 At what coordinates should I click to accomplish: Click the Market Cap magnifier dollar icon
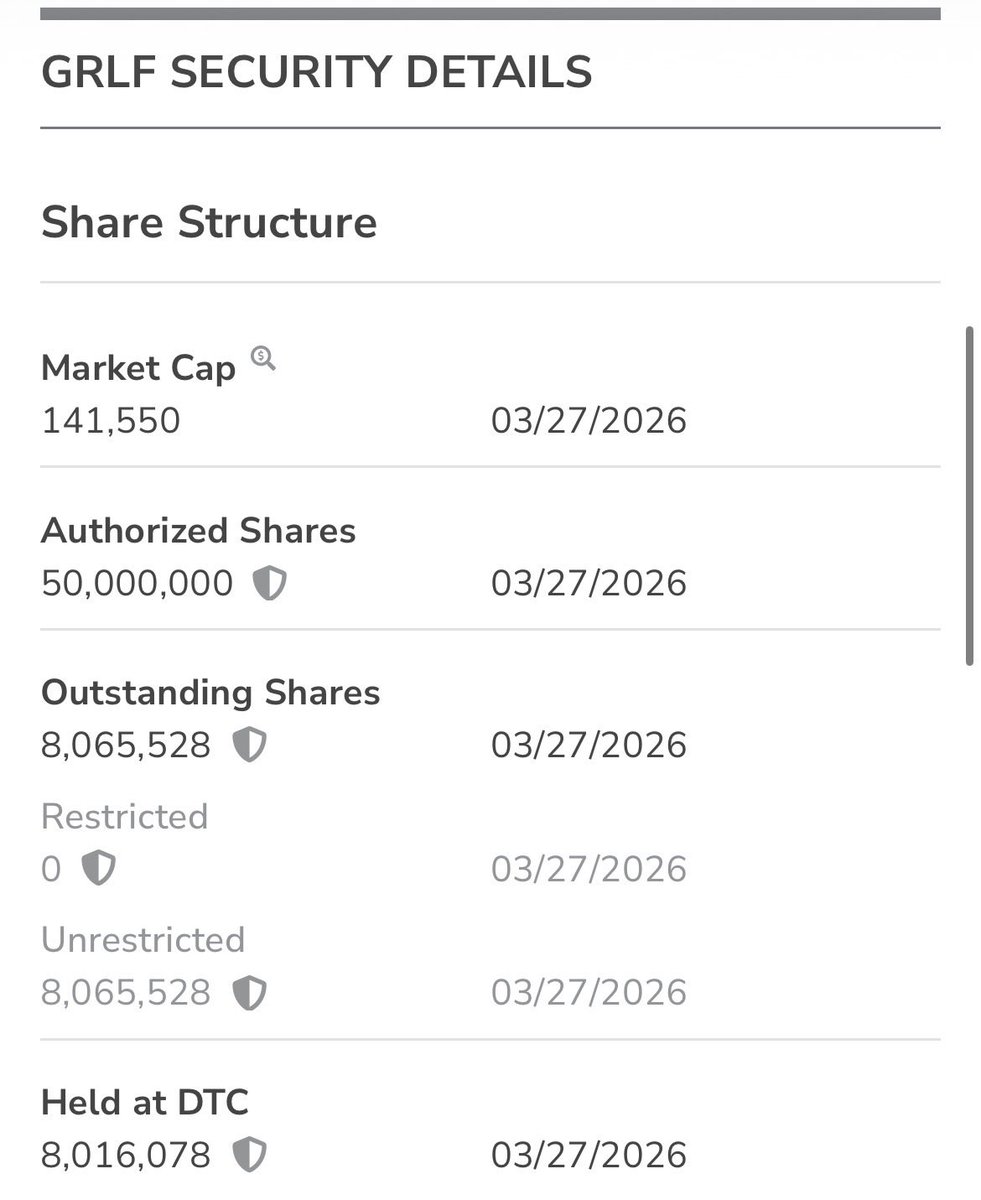click(263, 358)
